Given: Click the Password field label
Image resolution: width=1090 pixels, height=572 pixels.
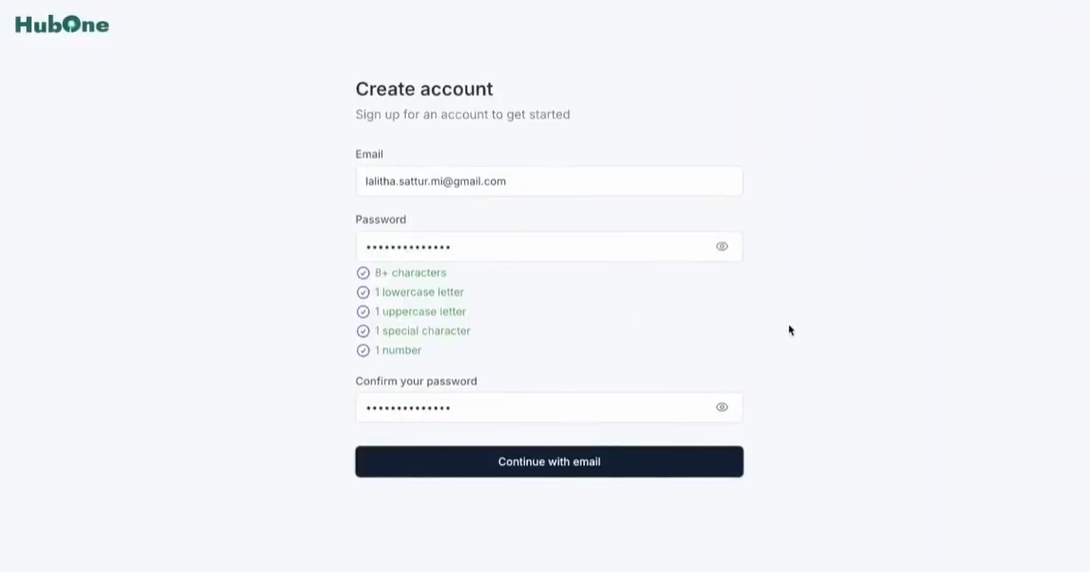Looking at the screenshot, I should click(x=380, y=220).
